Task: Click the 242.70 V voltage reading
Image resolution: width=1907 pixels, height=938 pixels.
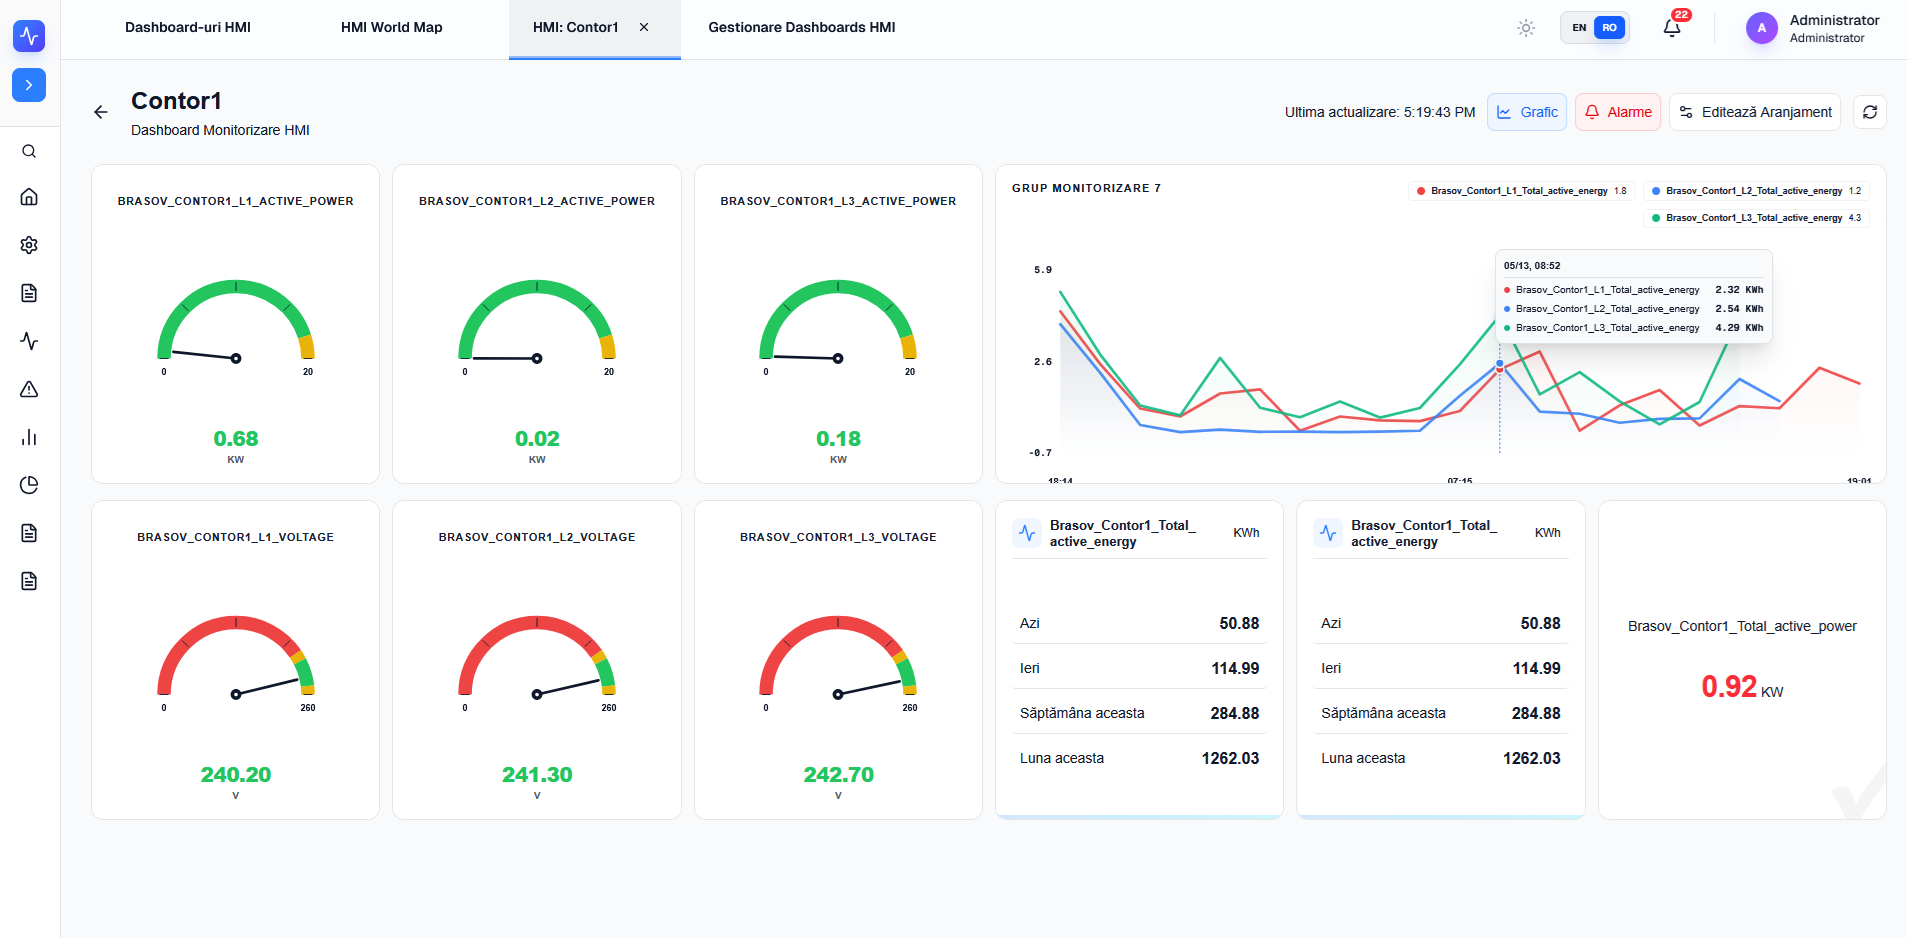Action: 838,775
